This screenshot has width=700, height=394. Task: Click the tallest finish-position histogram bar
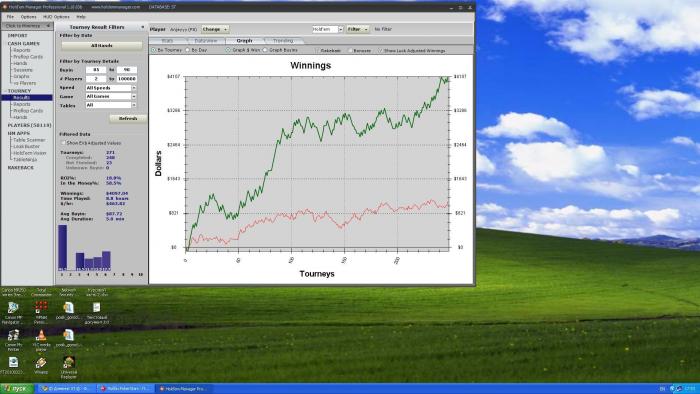(62, 247)
